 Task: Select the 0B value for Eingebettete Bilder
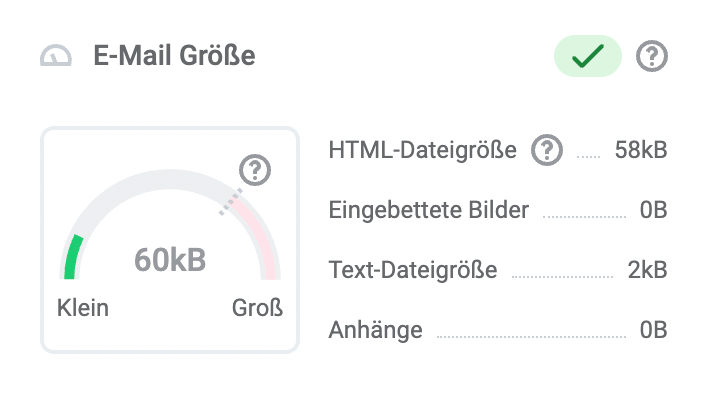pyautogui.click(x=653, y=211)
